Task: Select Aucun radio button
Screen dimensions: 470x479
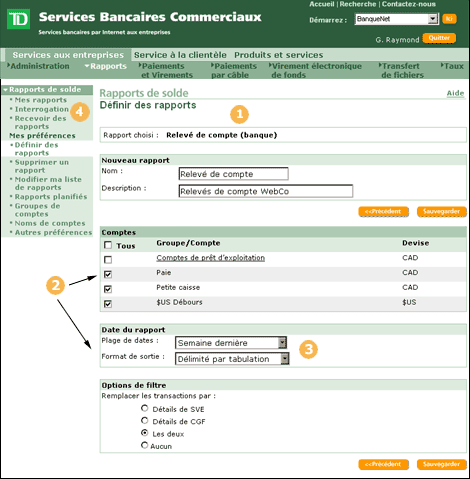Action: point(144,445)
